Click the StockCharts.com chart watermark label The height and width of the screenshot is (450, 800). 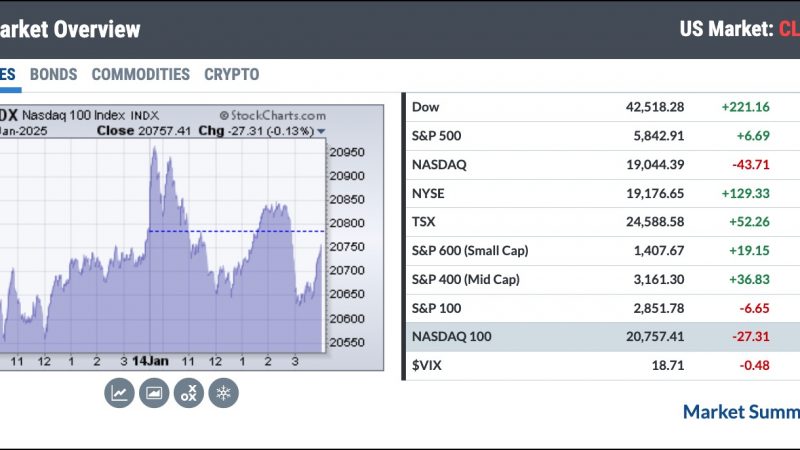pos(273,116)
